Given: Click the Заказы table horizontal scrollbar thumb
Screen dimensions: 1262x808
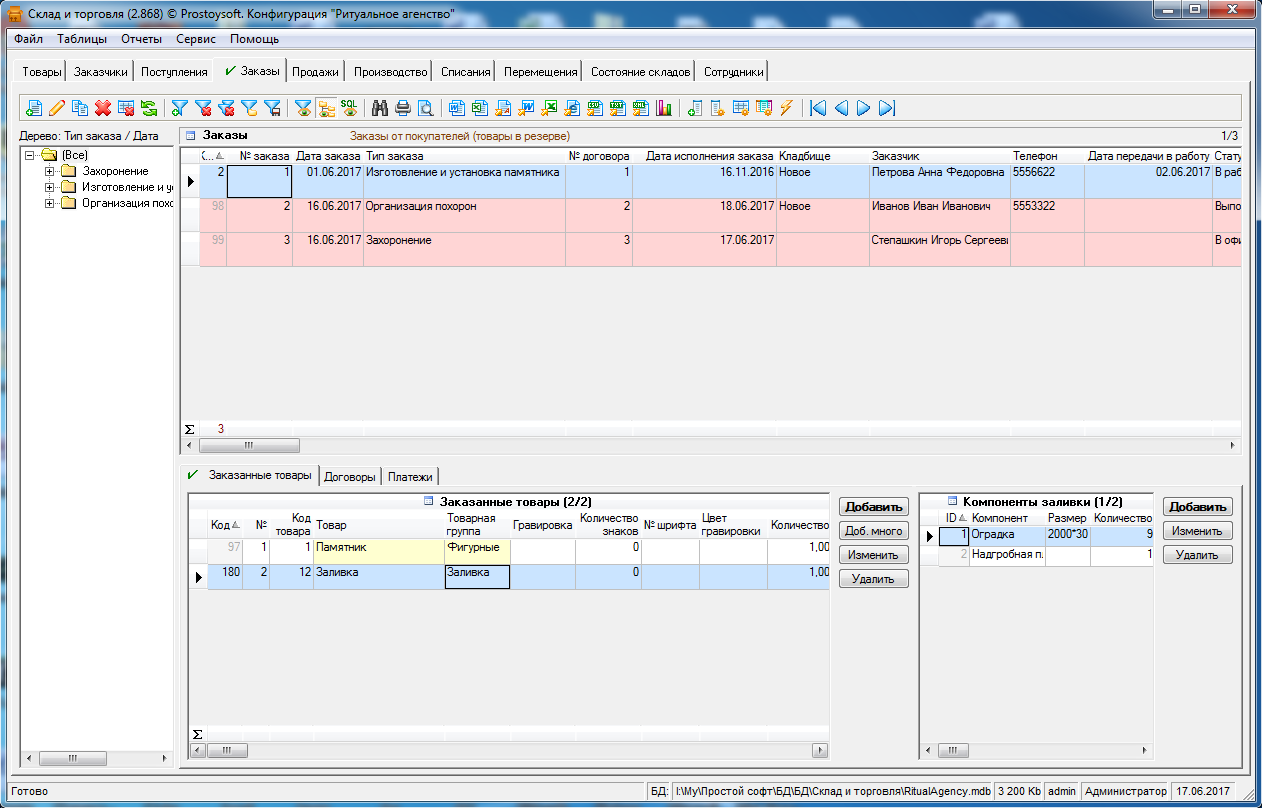Looking at the screenshot, I should click(249, 445).
